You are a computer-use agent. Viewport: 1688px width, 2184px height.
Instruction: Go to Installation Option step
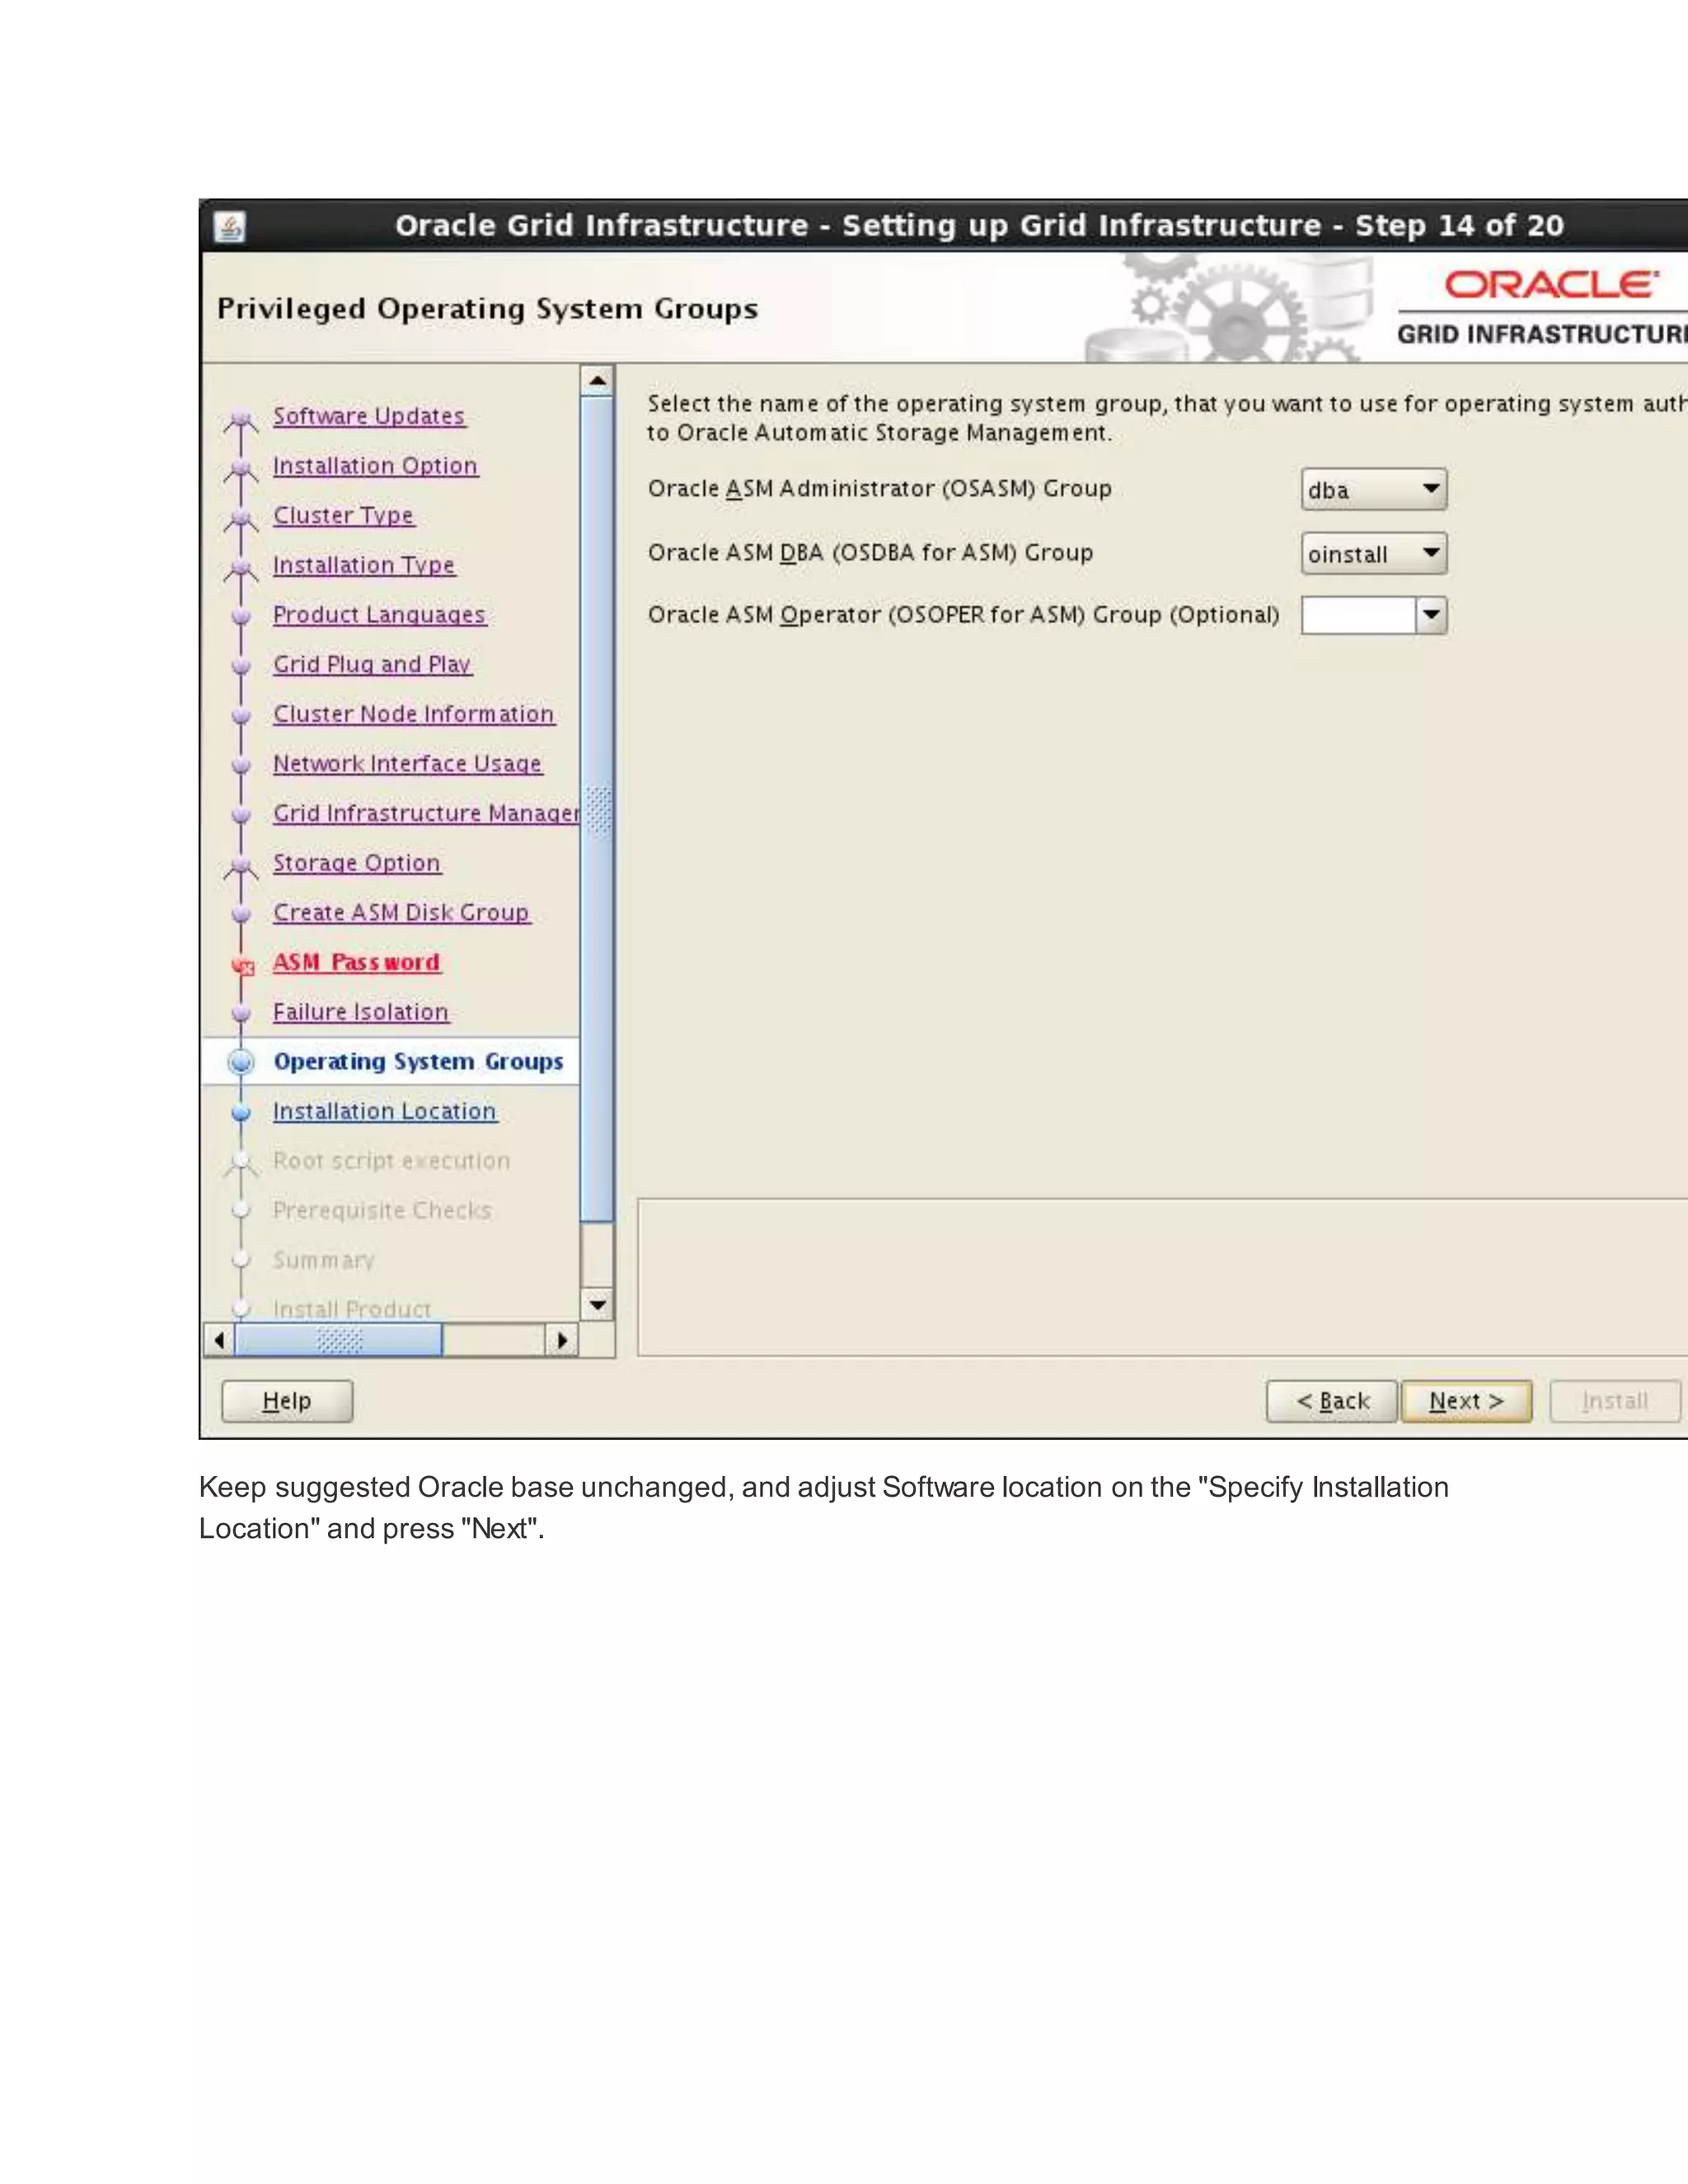pos(375,466)
